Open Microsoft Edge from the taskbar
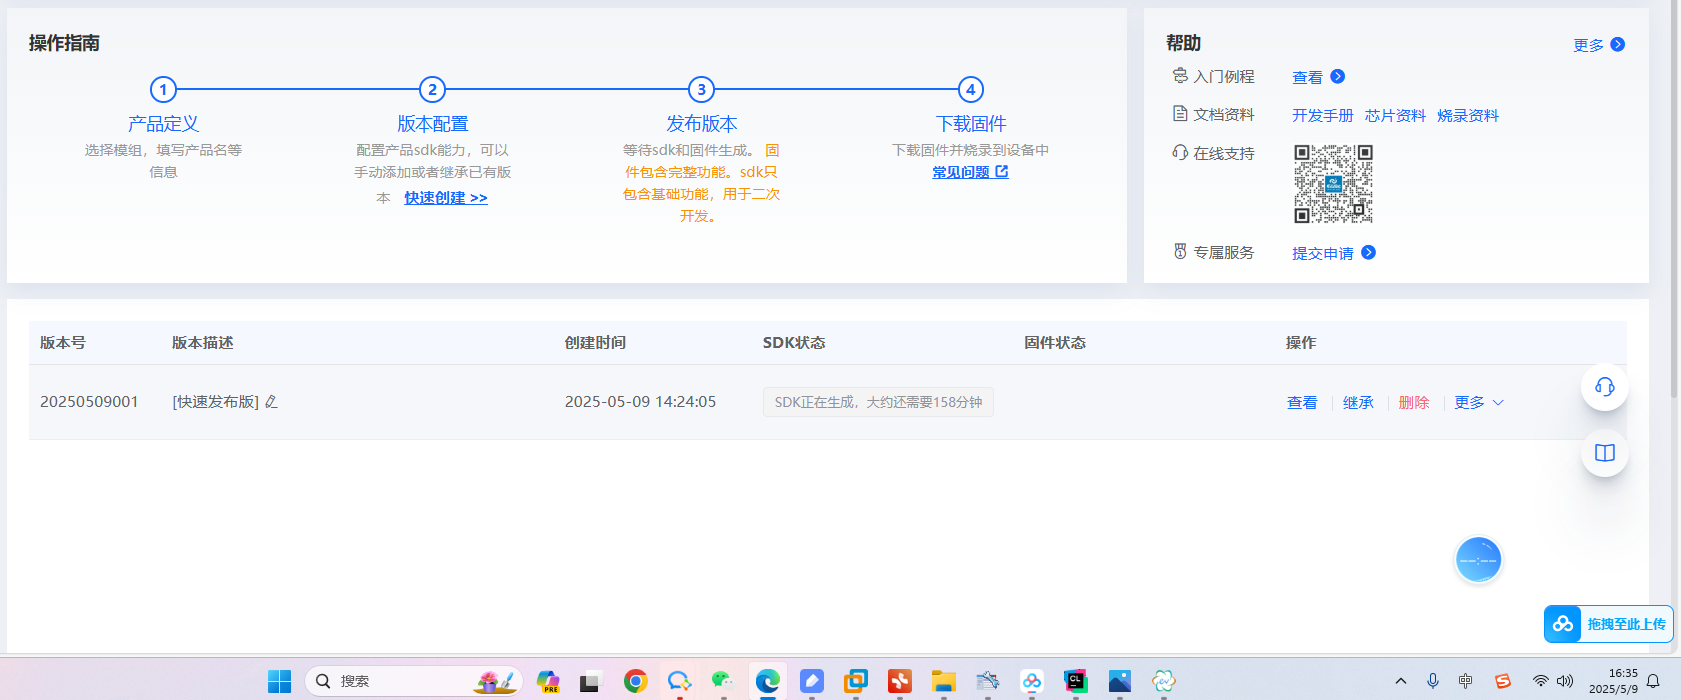Image resolution: width=1681 pixels, height=700 pixels. [767, 681]
